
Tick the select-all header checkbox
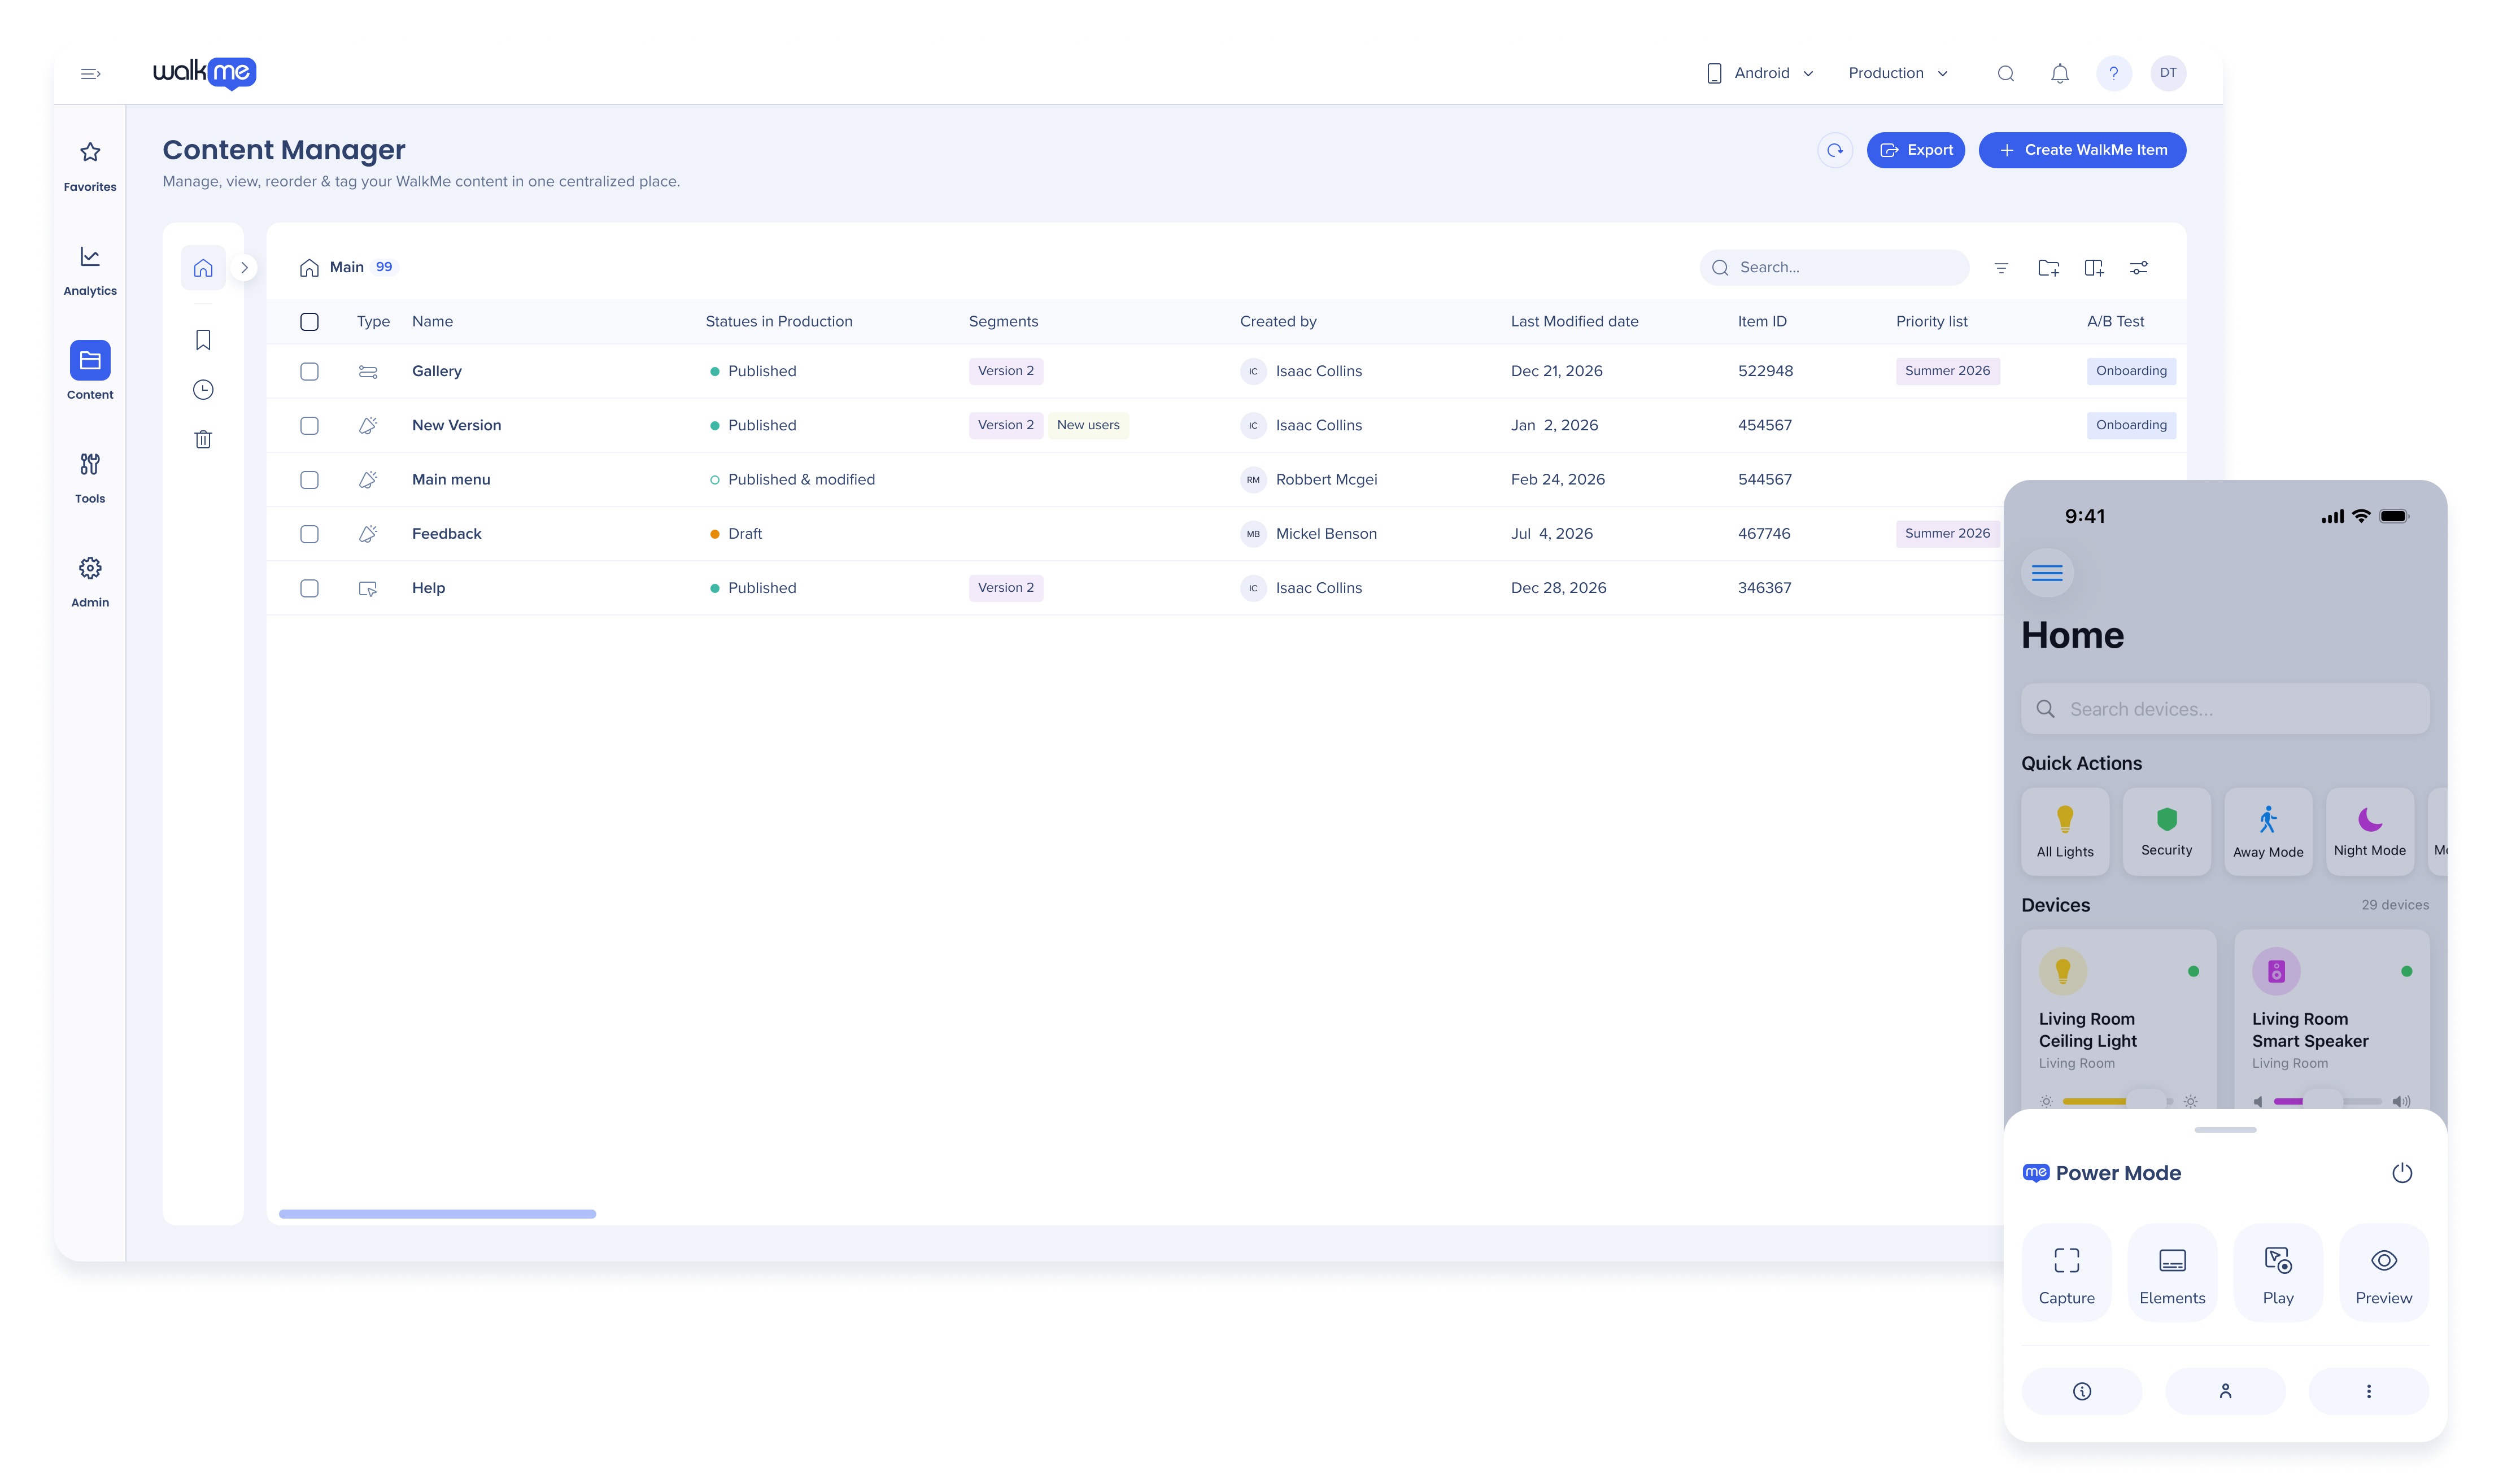[x=309, y=322]
